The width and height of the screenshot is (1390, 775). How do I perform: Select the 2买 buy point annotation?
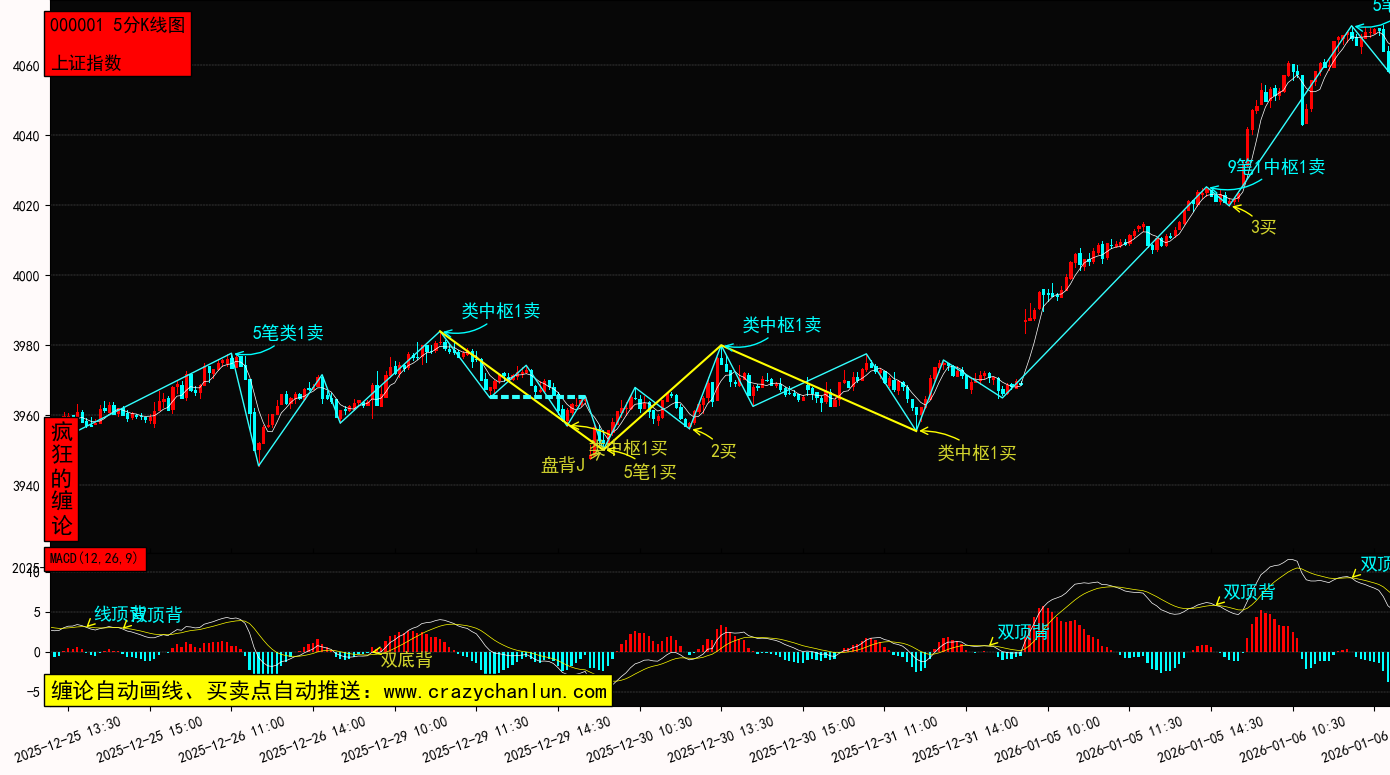723,451
